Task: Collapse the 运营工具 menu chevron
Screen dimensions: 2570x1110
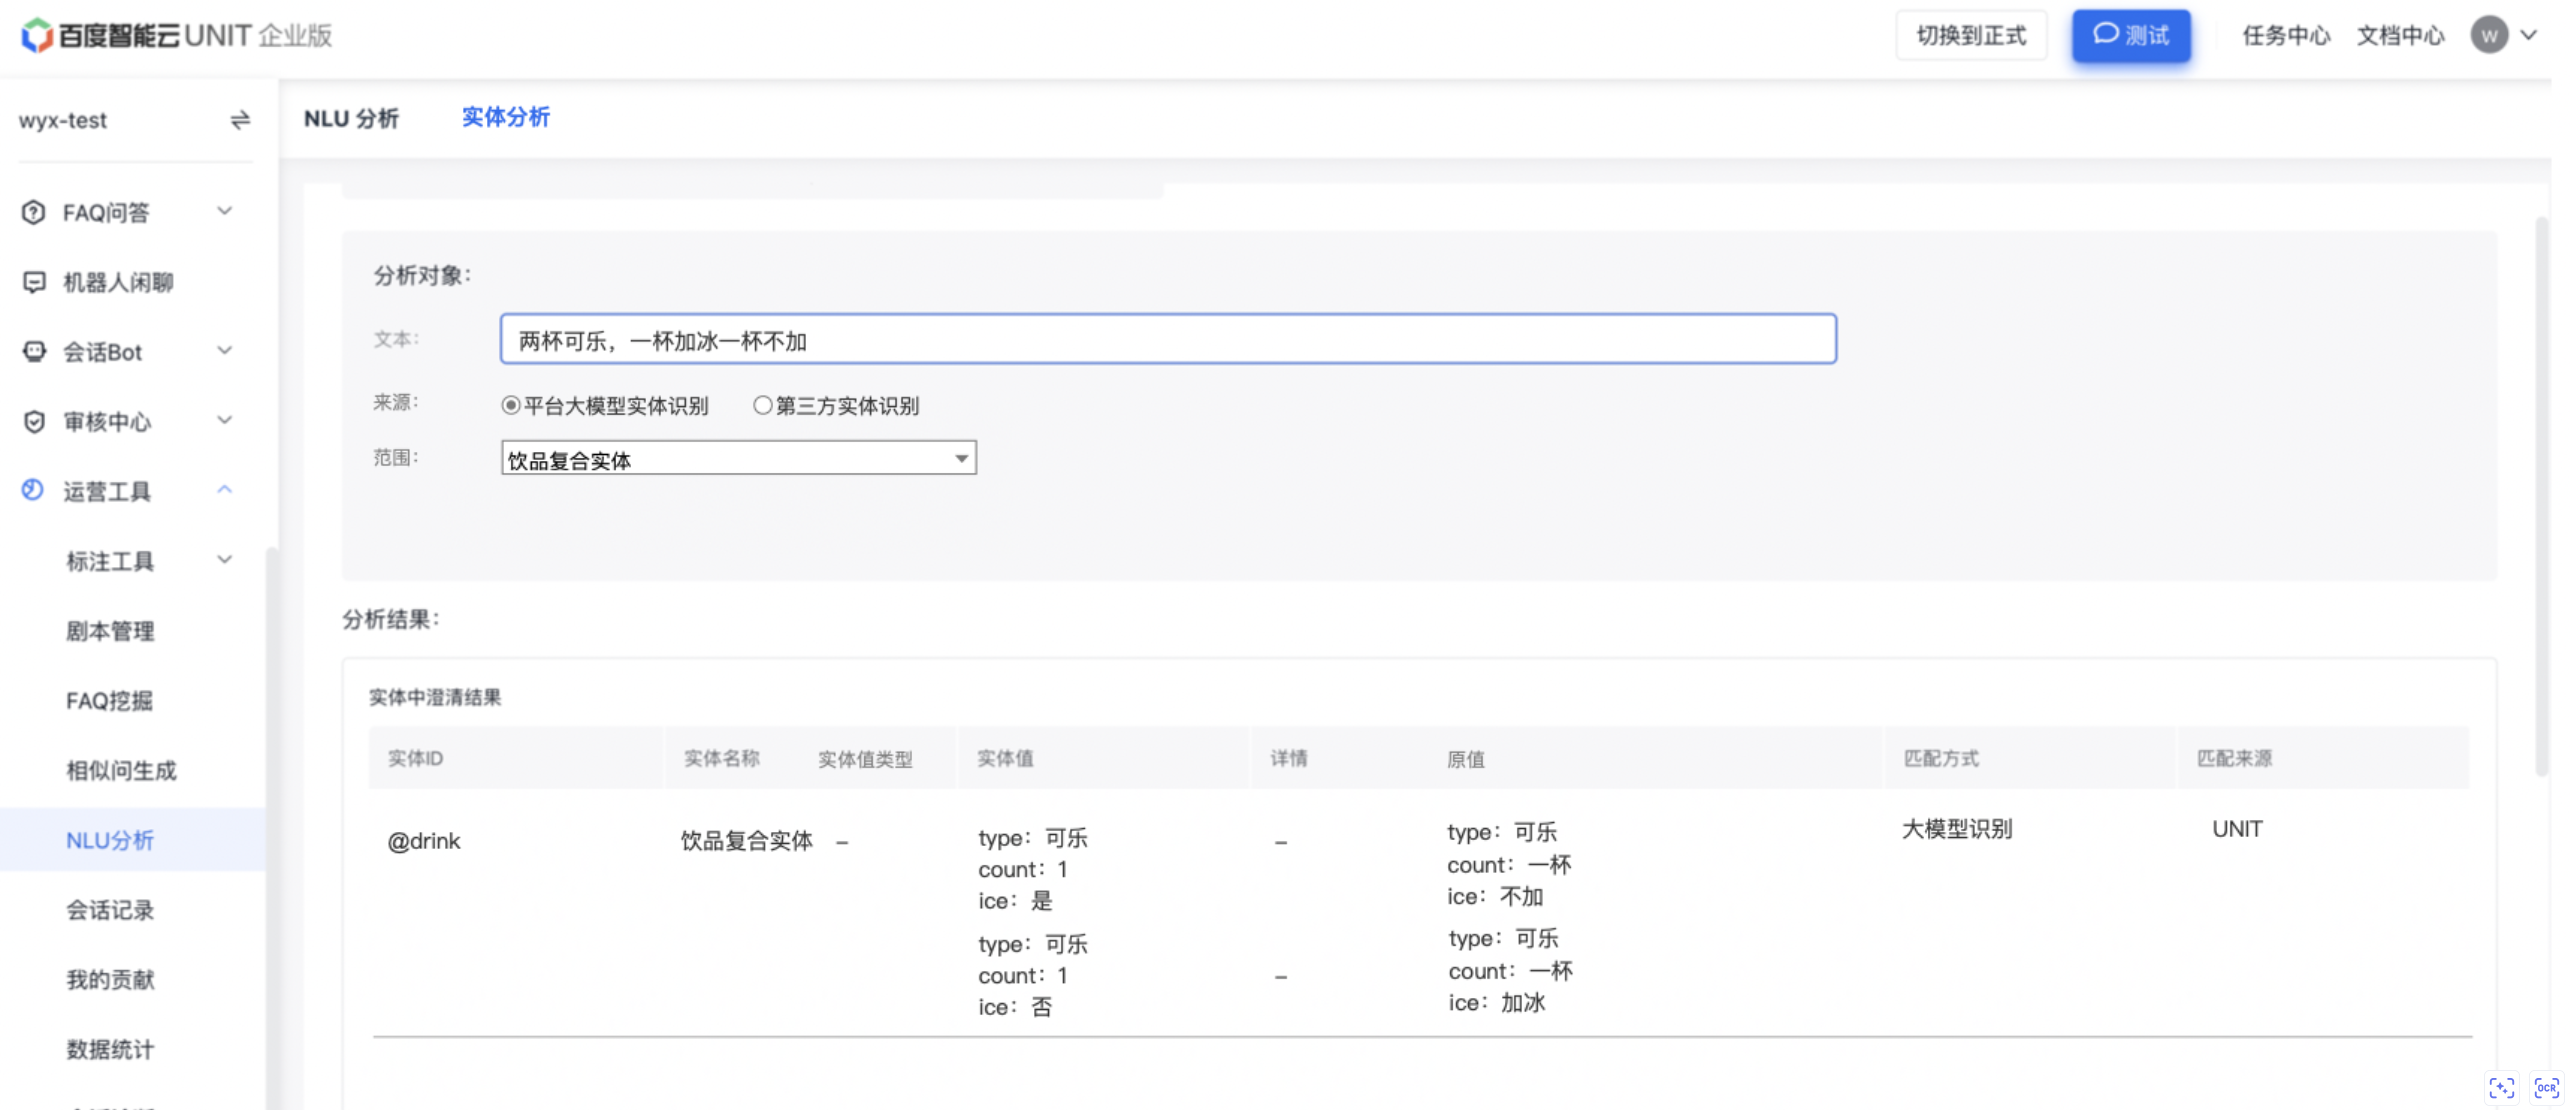Action: coord(225,489)
